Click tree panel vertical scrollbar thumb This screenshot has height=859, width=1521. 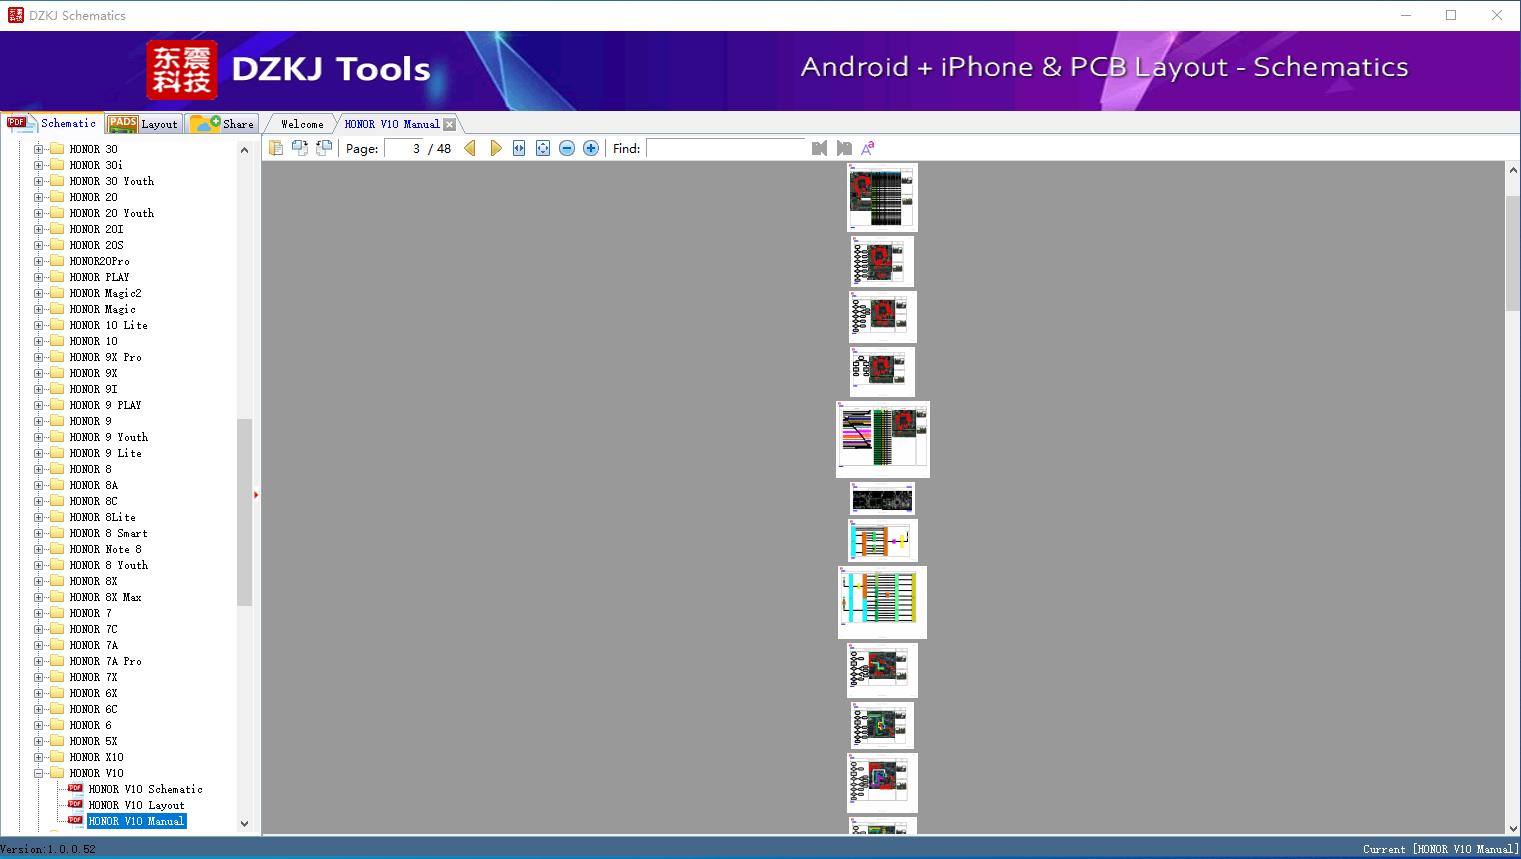pos(244,512)
